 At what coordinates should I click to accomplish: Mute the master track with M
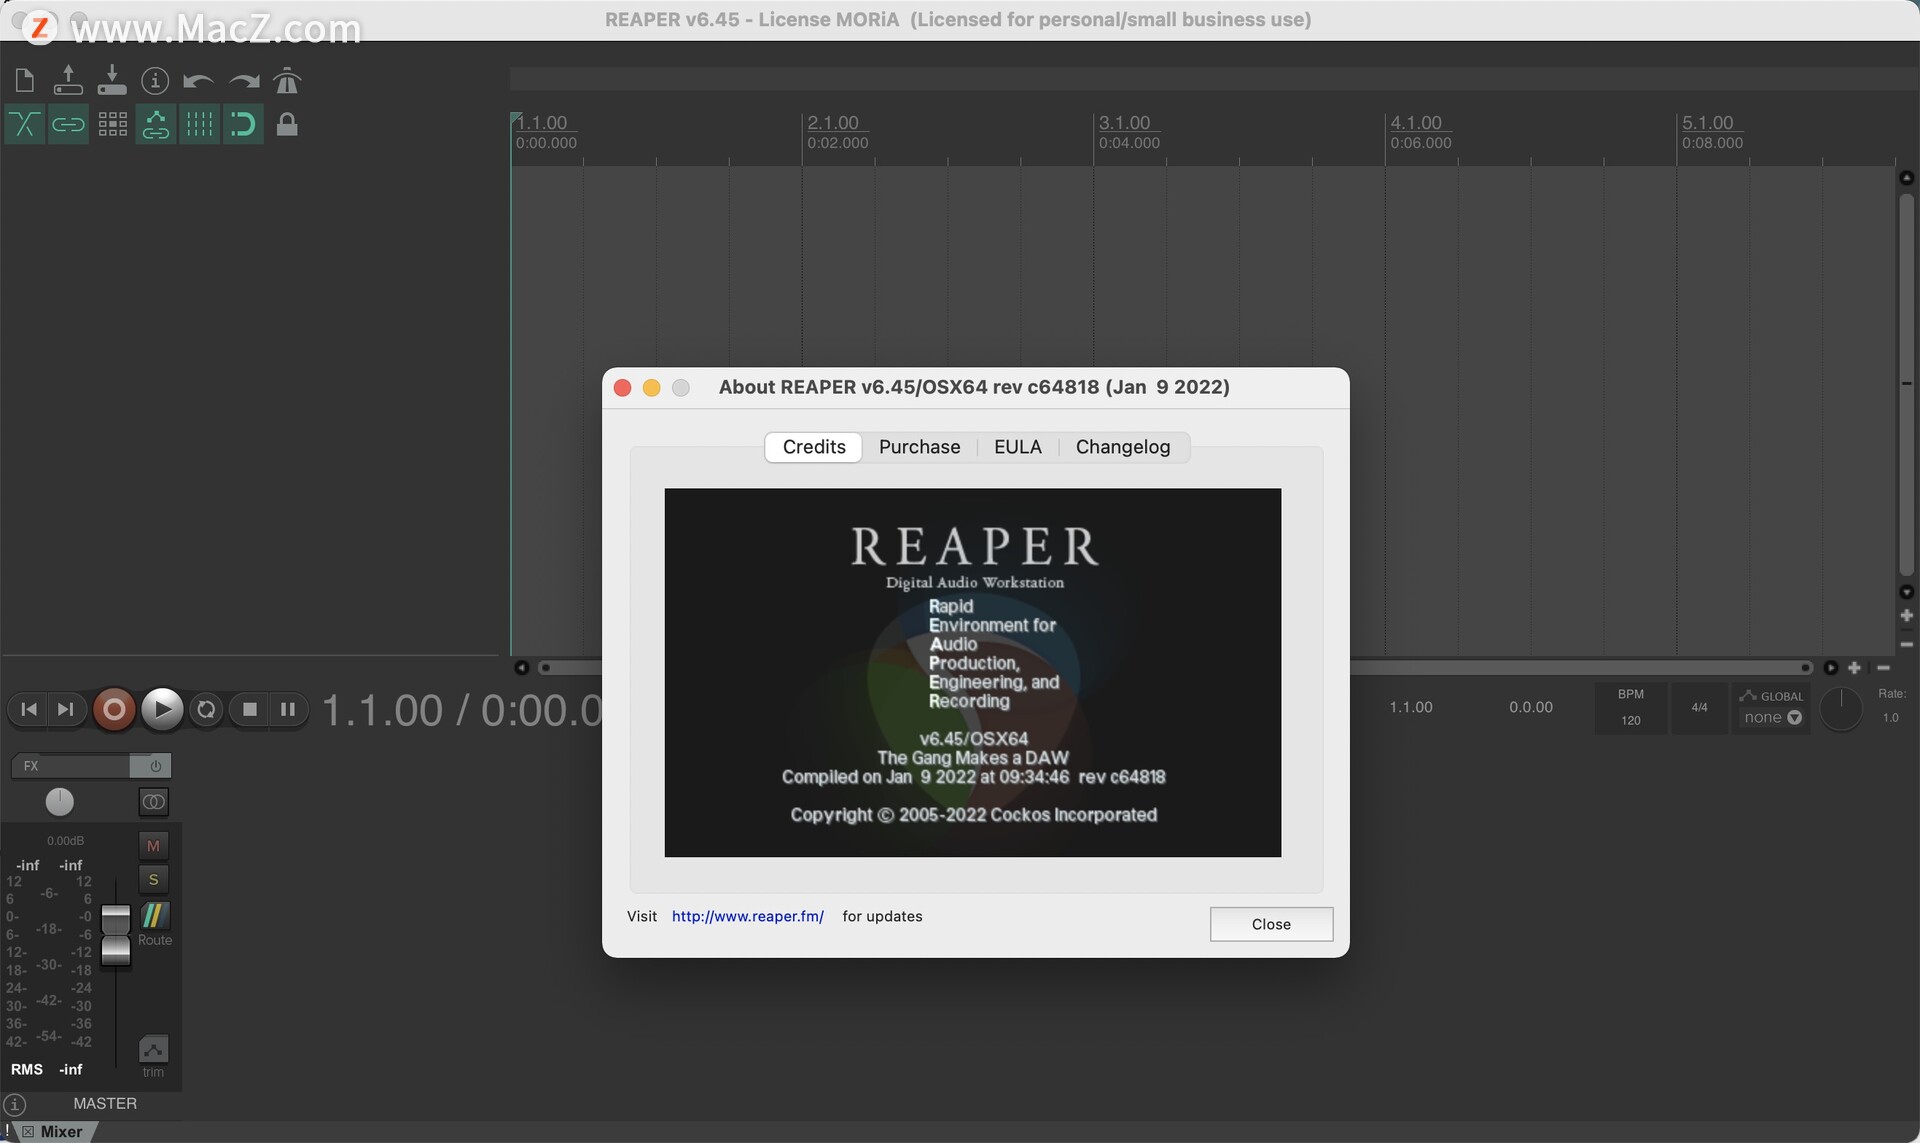153,846
